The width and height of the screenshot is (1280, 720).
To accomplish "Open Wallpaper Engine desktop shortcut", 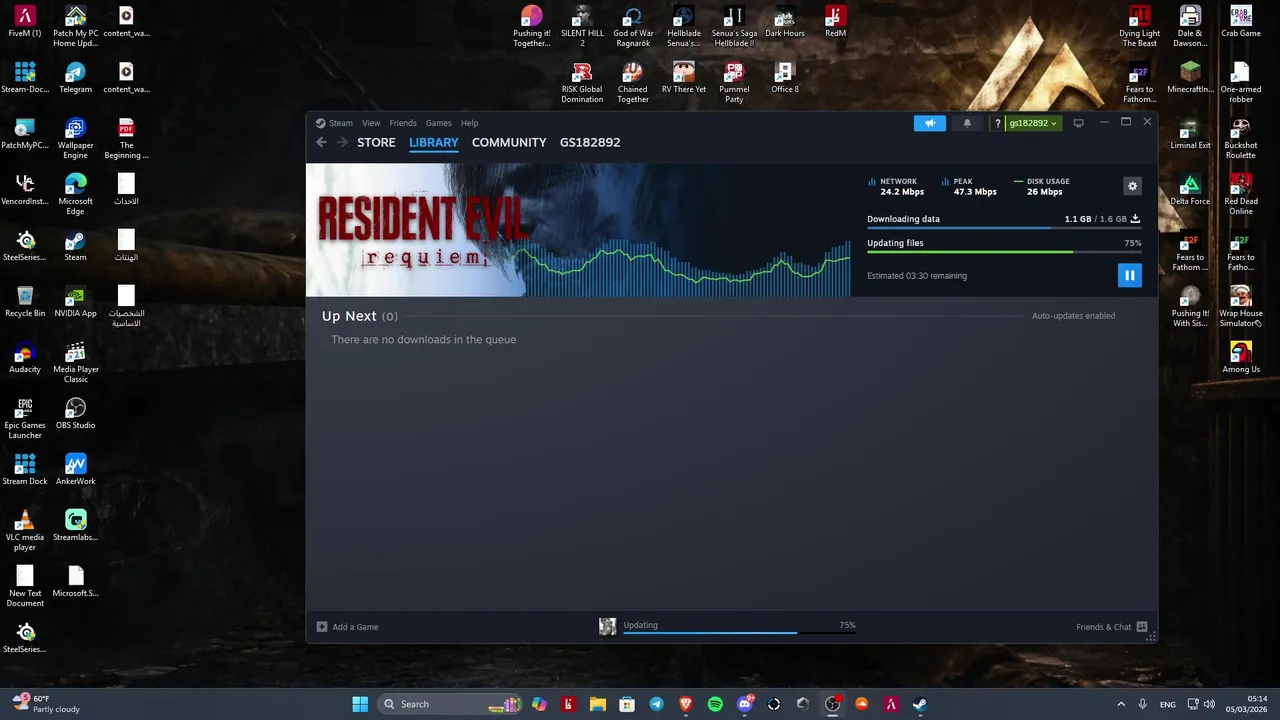I will click(75, 138).
